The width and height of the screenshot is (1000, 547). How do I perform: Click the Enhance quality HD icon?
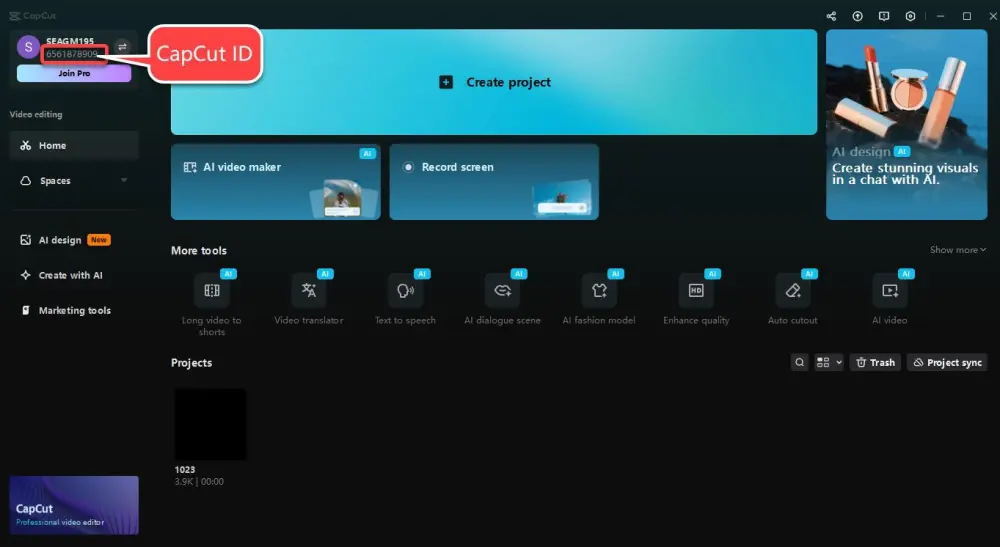click(696, 291)
